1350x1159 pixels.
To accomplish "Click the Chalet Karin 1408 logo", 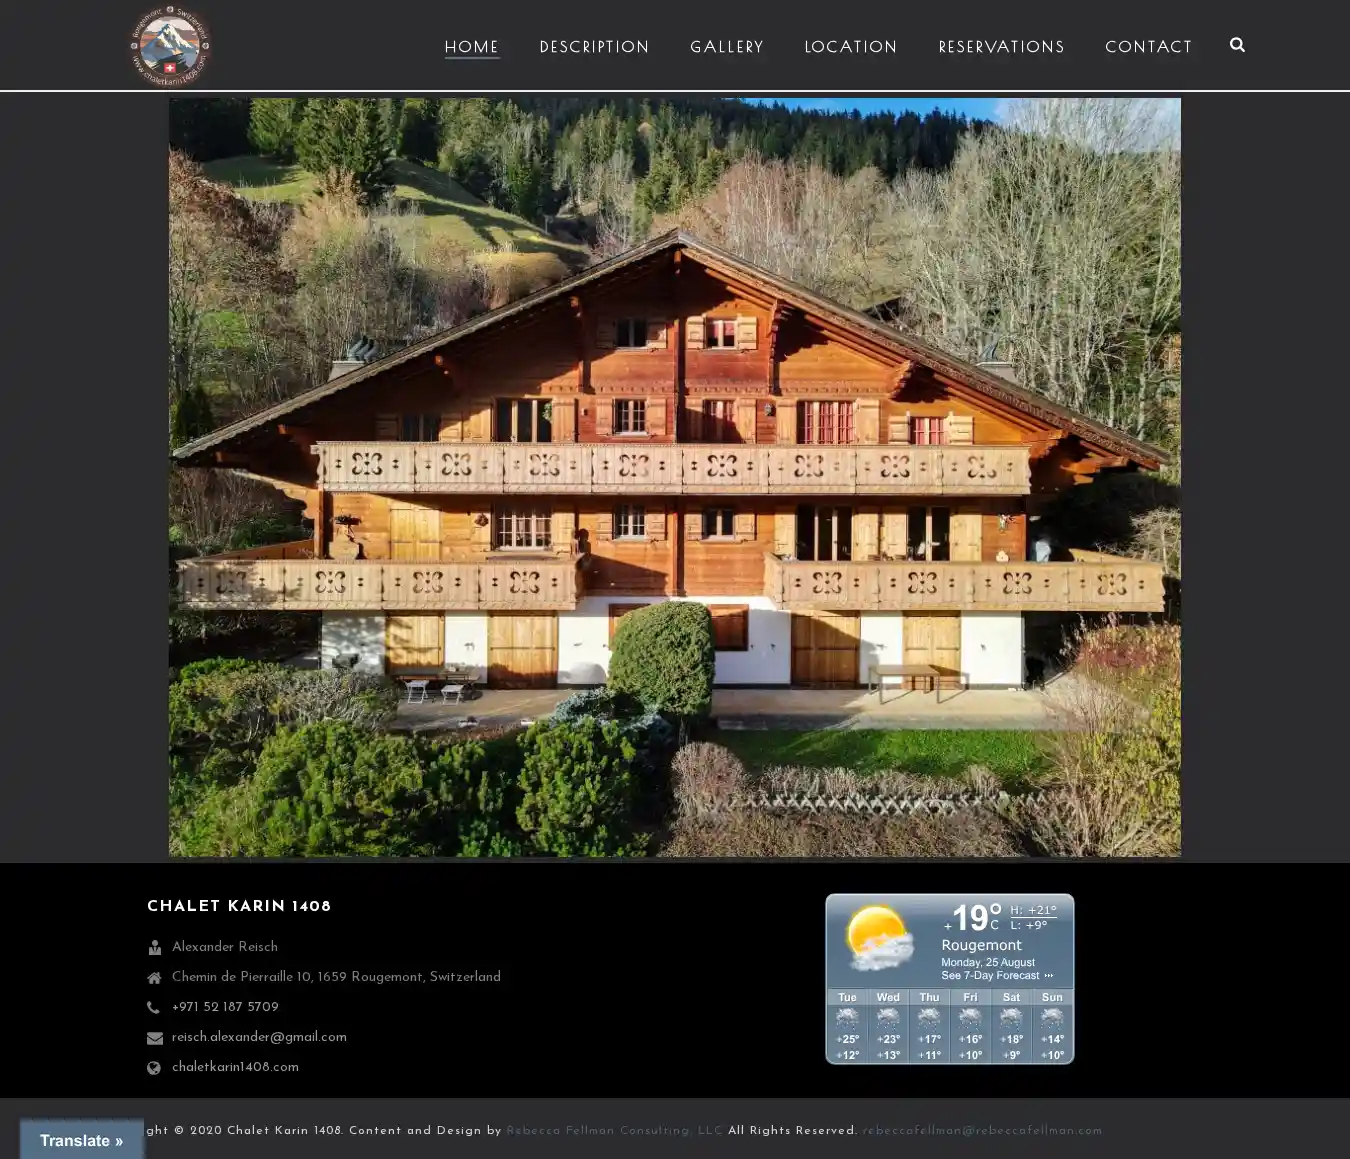I will [170, 45].
